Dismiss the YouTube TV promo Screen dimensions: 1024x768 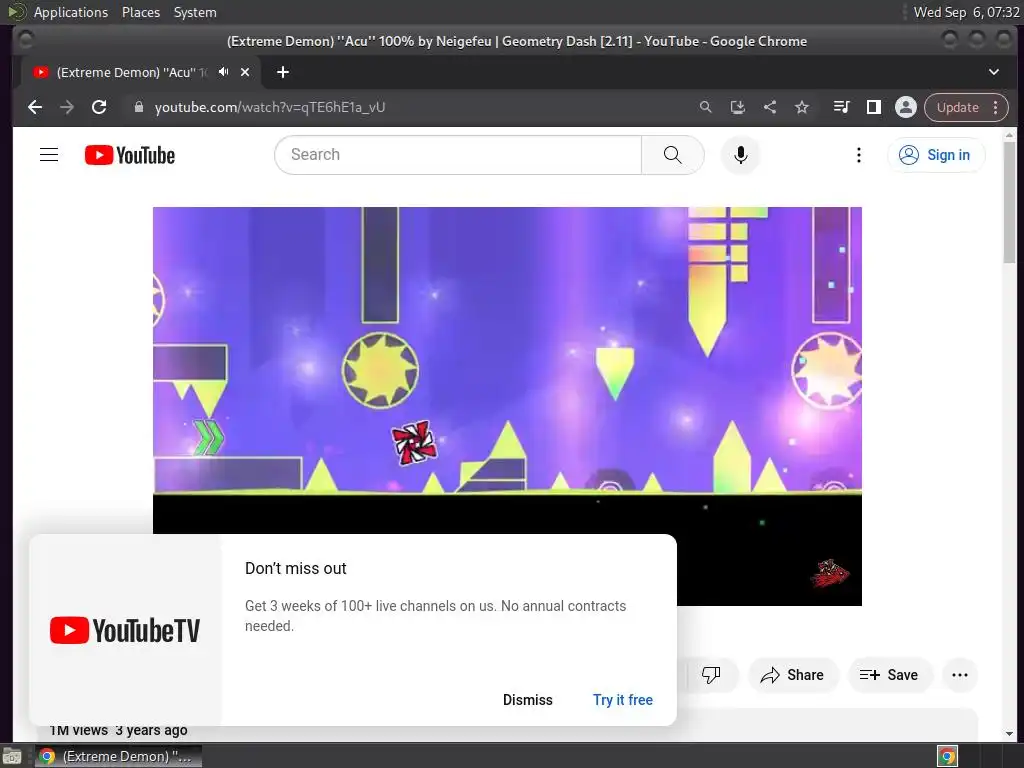click(528, 699)
